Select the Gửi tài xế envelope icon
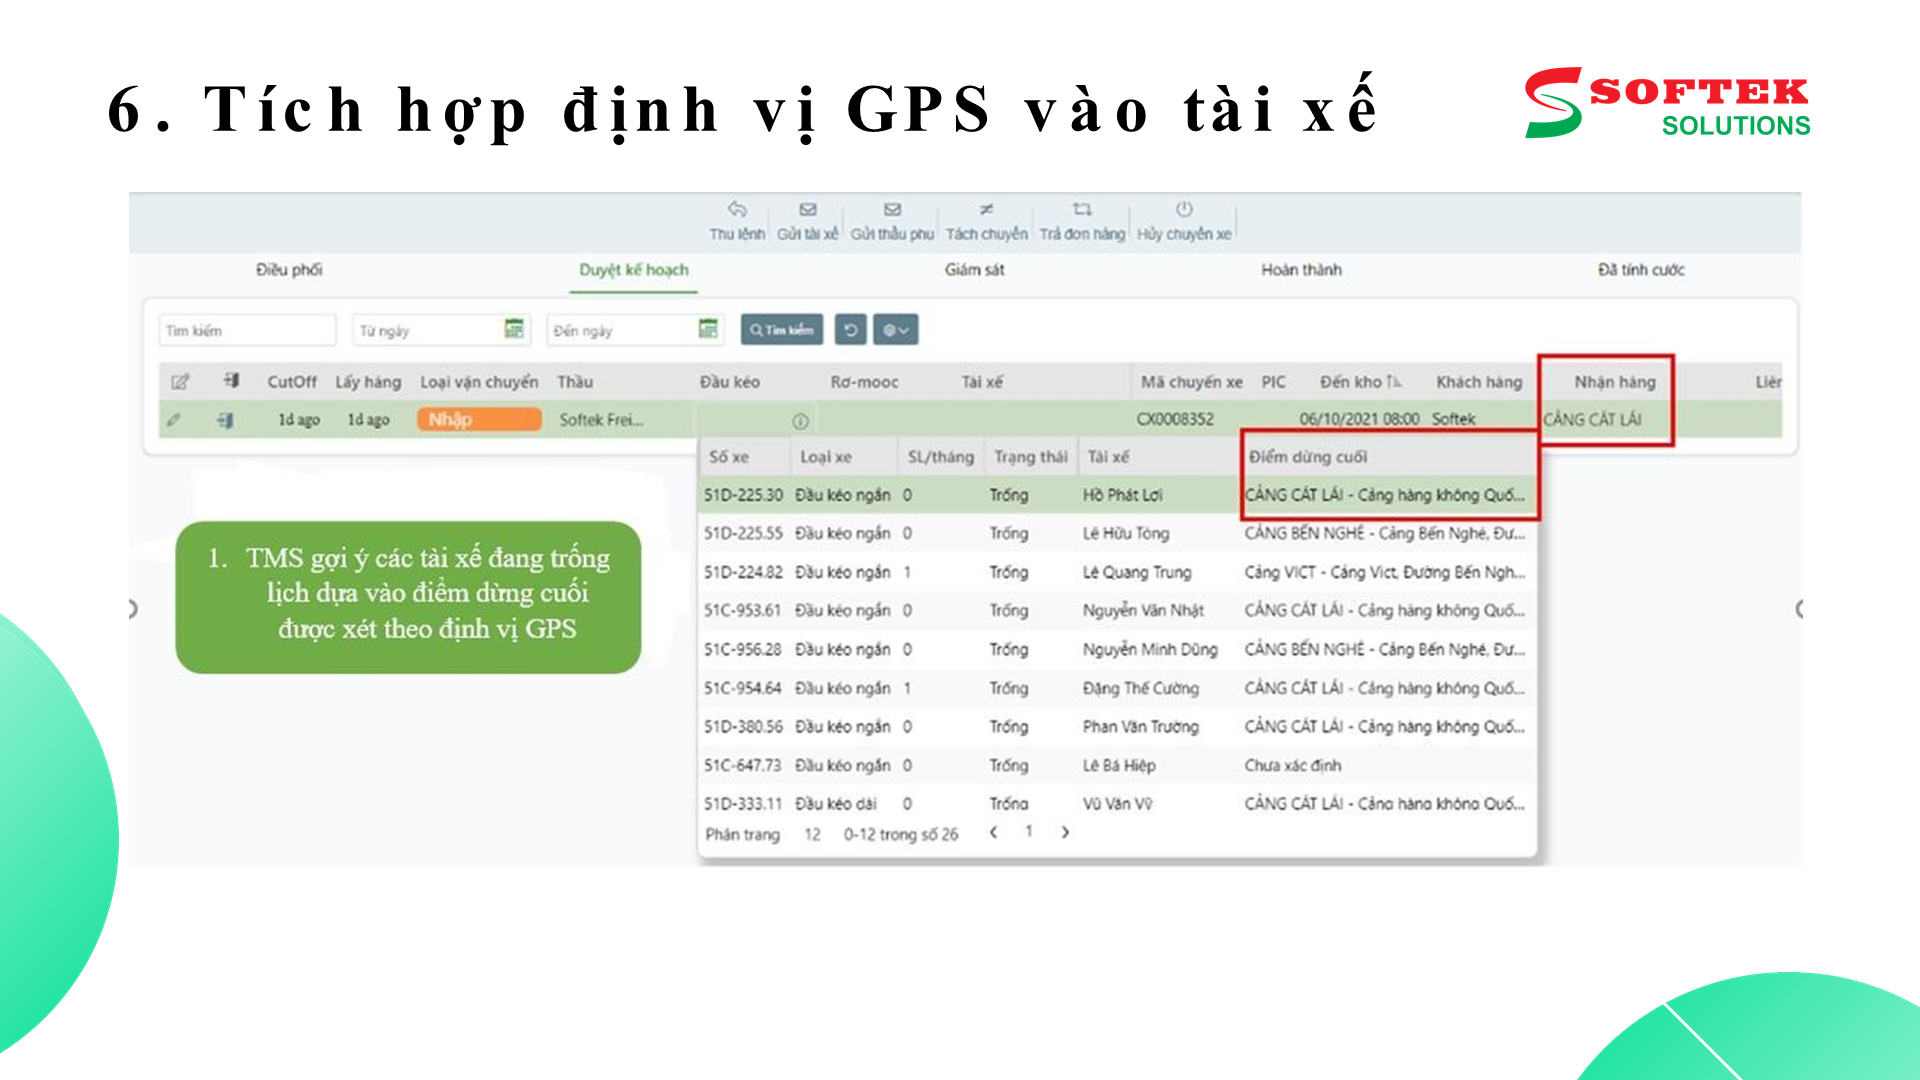1920x1080 pixels. (x=808, y=211)
